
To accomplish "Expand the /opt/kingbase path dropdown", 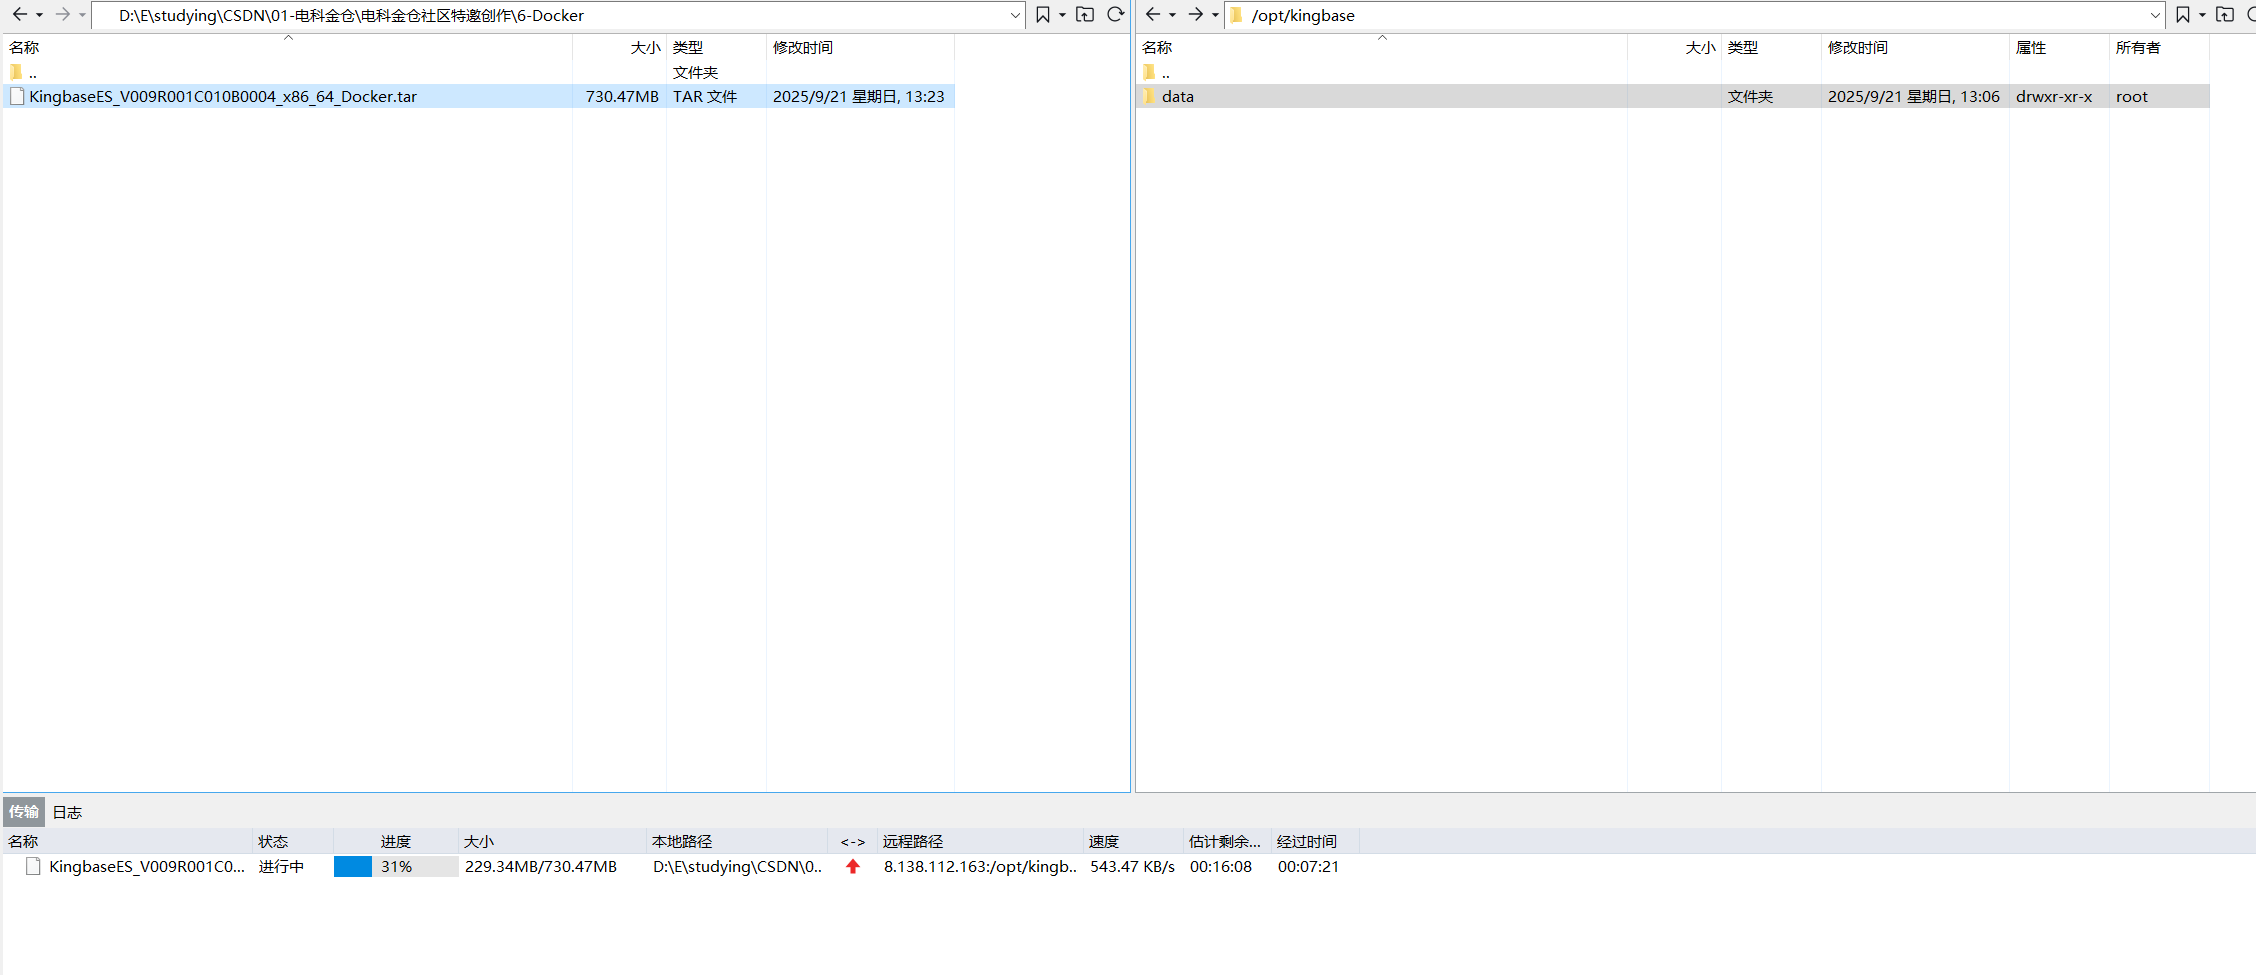I will [2155, 15].
